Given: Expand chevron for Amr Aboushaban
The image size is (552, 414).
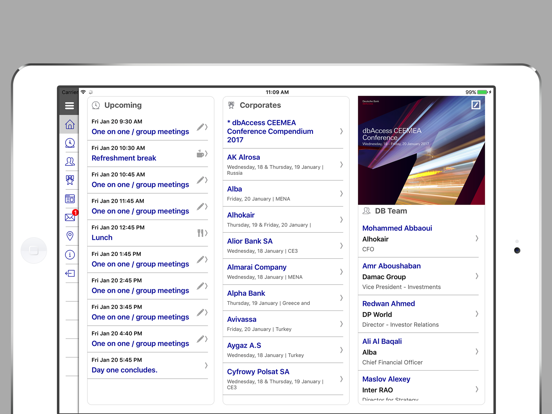Looking at the screenshot, I should [x=477, y=276].
